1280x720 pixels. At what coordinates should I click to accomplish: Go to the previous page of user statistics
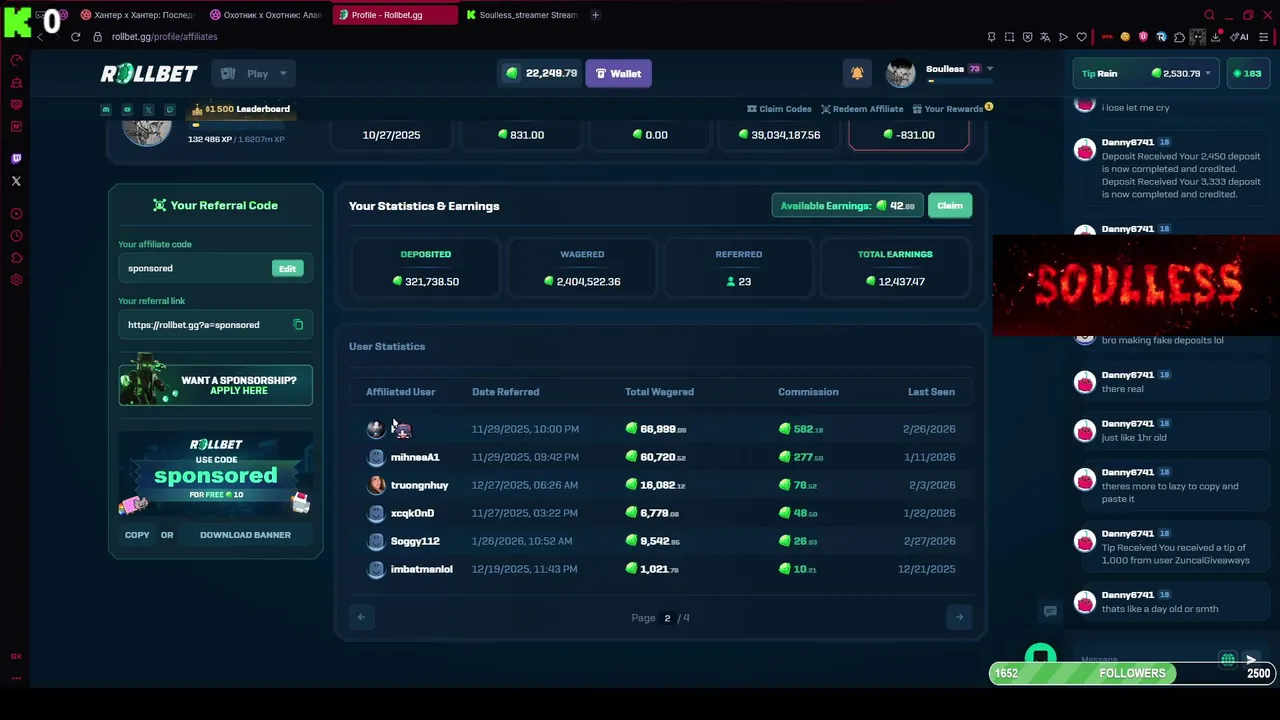click(x=362, y=617)
